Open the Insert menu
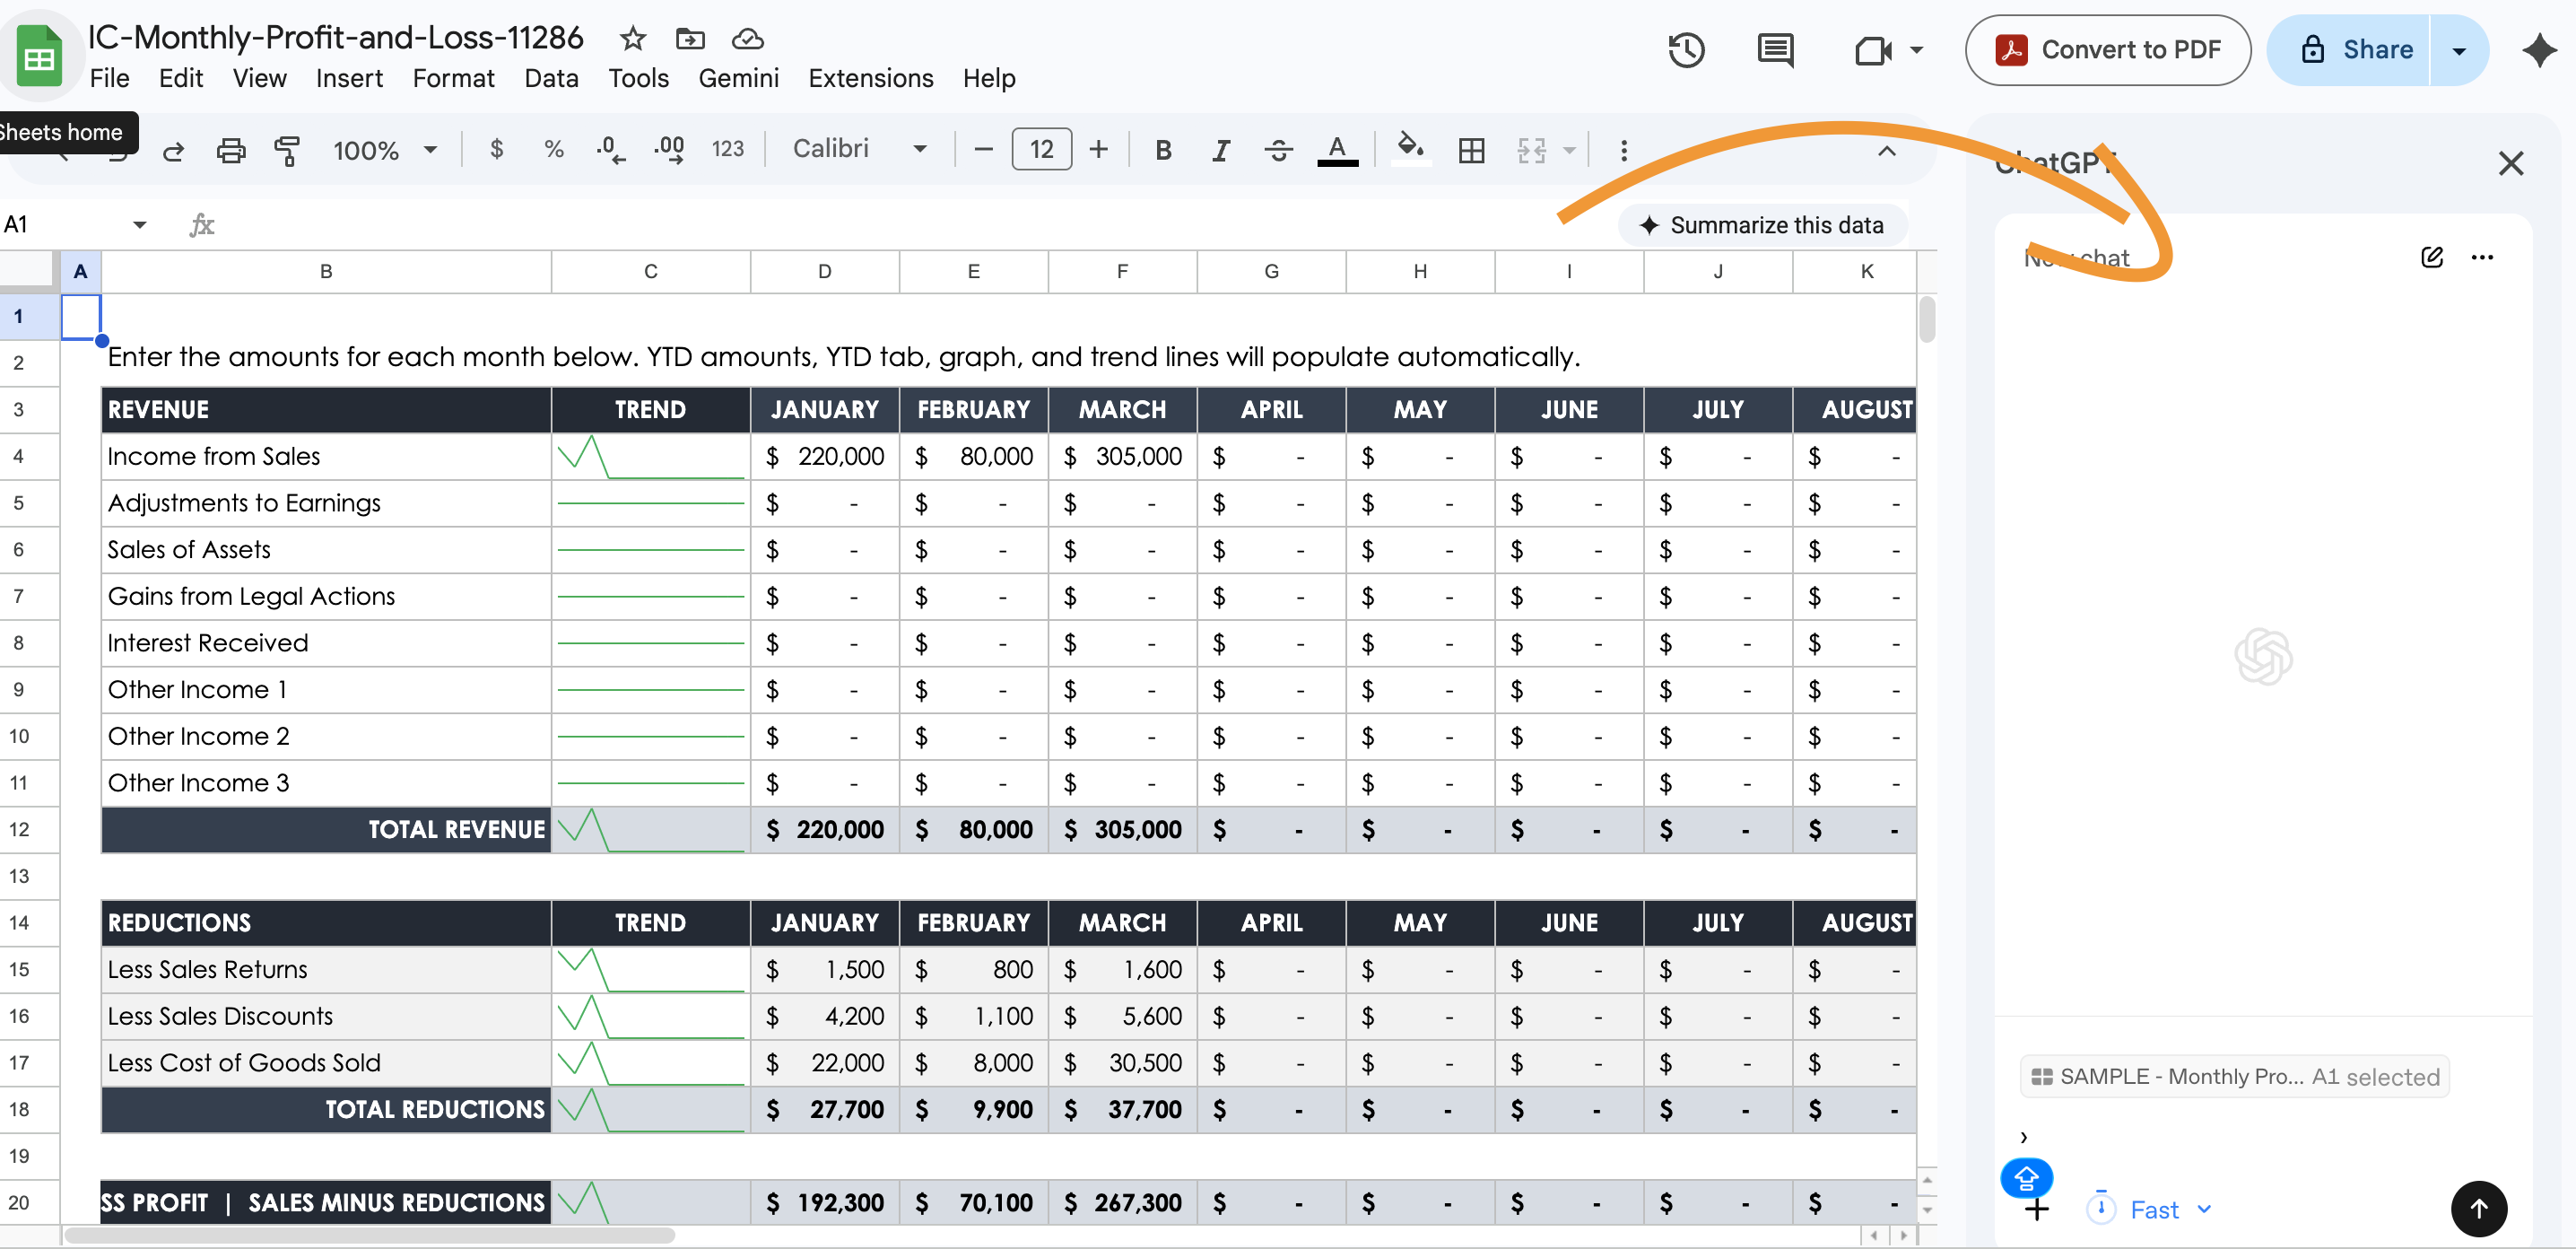 click(349, 78)
